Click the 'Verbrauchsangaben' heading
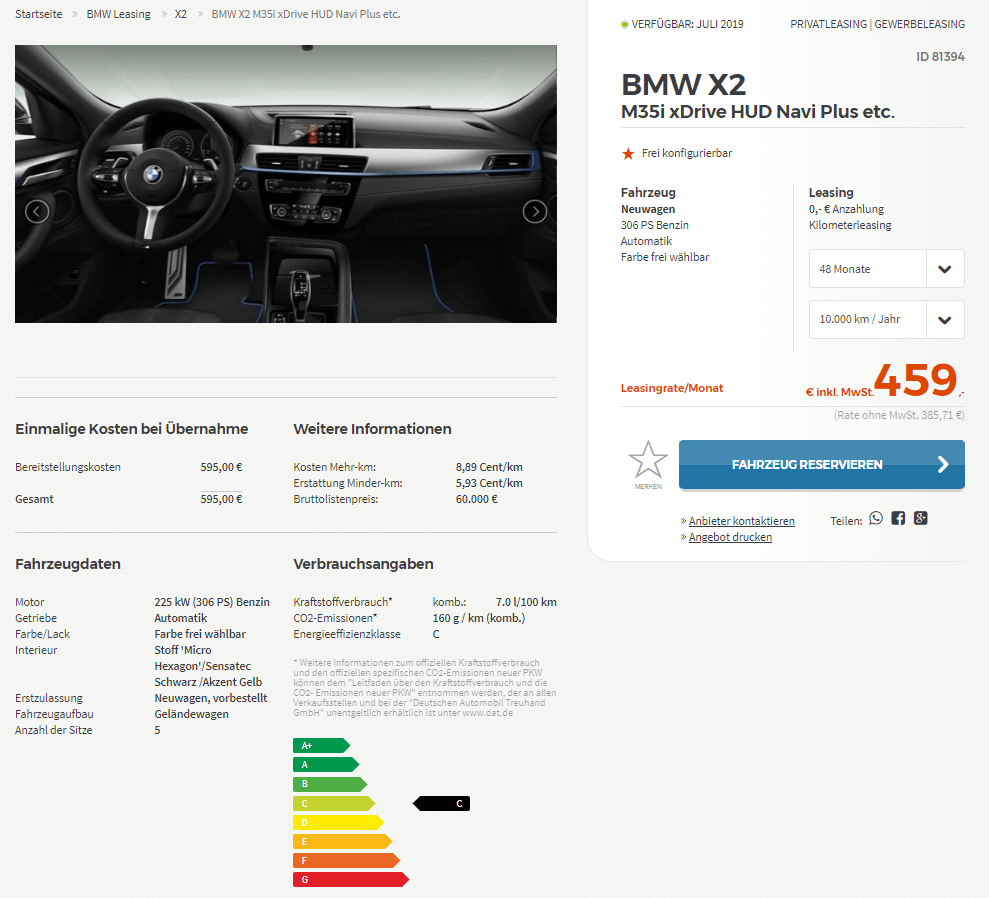Viewport: 989px width, 898px height. [x=363, y=564]
